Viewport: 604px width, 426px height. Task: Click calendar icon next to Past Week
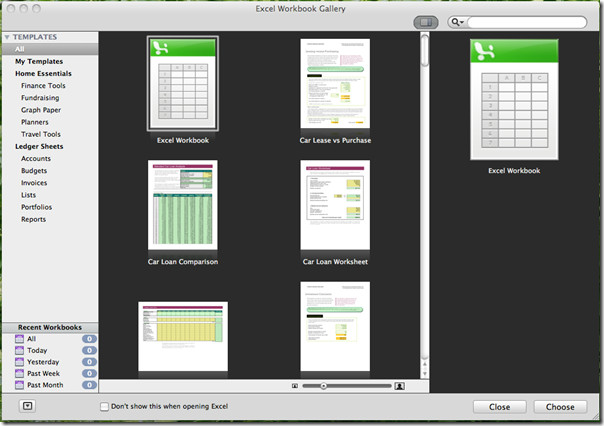[x=19, y=374]
